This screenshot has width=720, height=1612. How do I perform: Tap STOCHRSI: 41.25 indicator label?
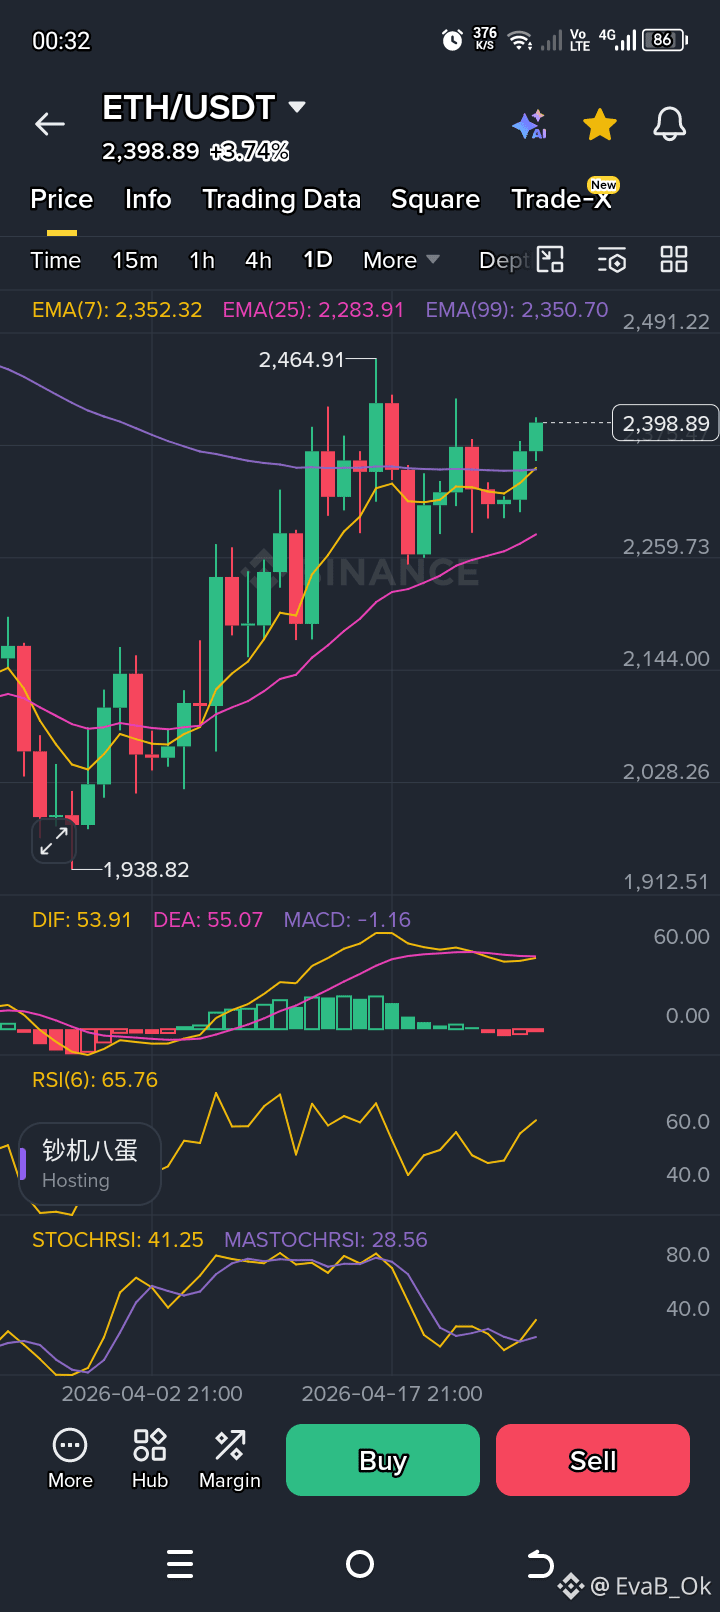(118, 1240)
